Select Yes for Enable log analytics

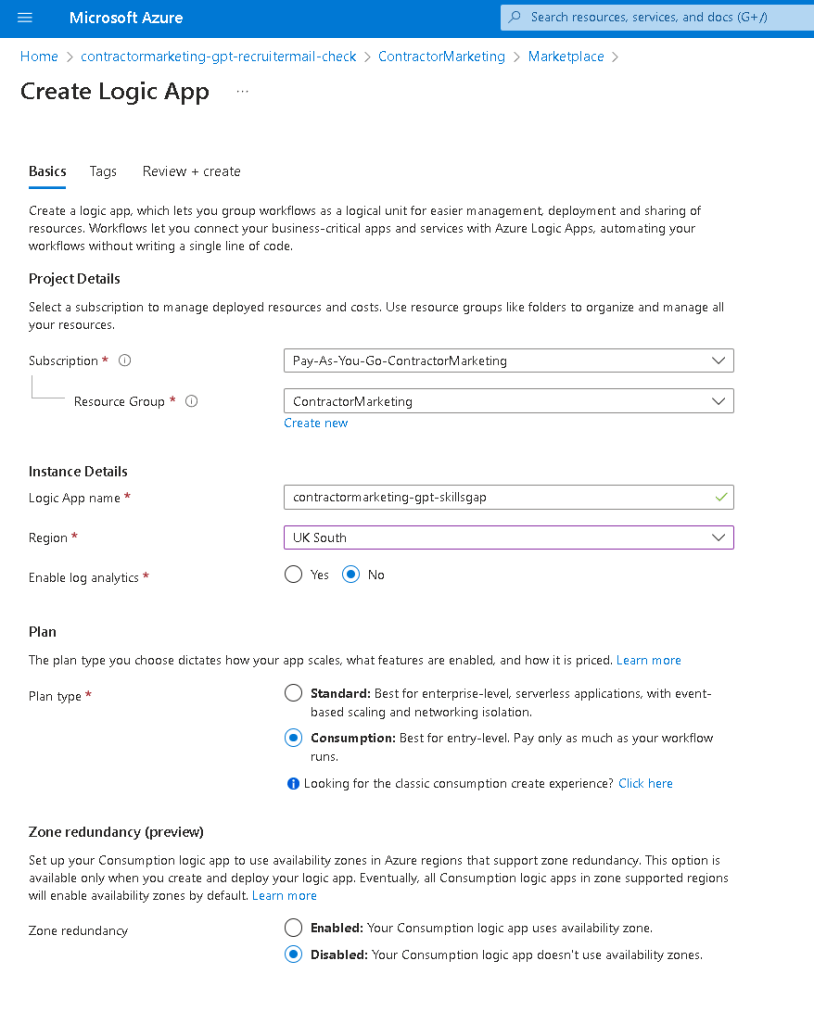(293, 575)
